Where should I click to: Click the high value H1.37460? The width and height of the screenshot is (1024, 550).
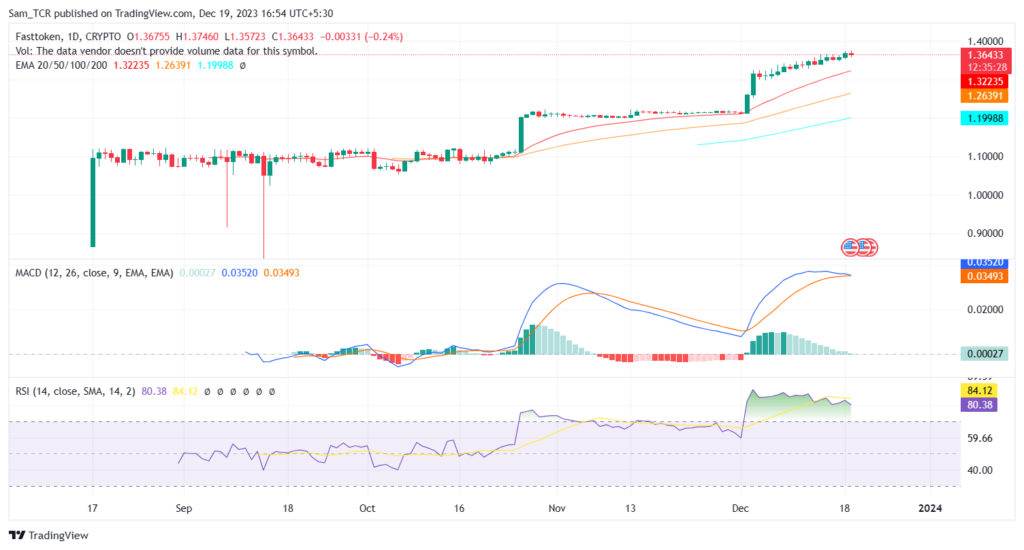(x=197, y=37)
